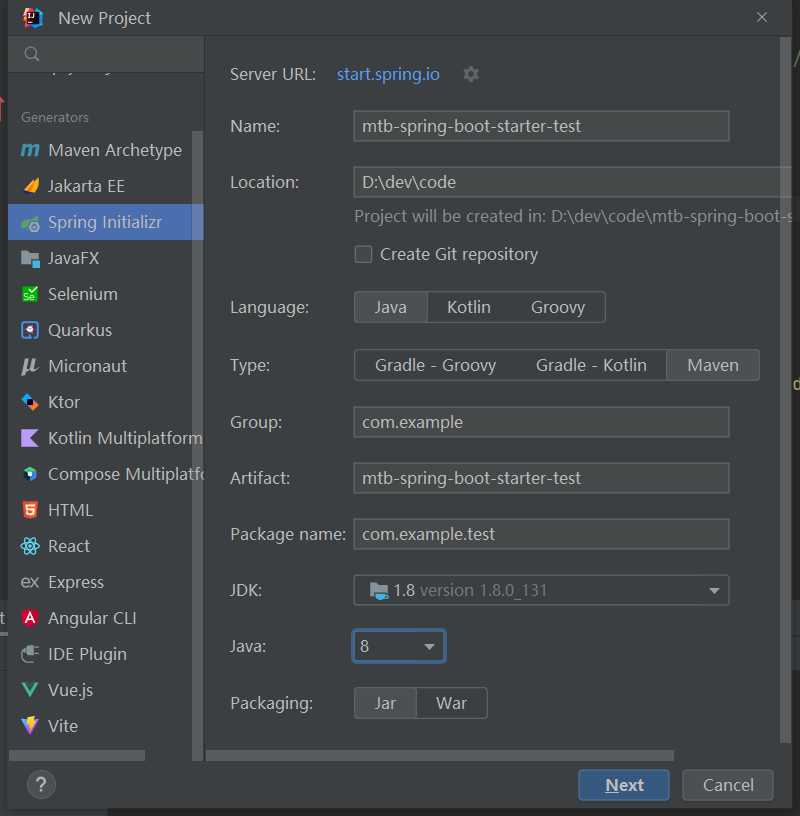Click the Next button
This screenshot has width=800, height=816.
coord(624,785)
